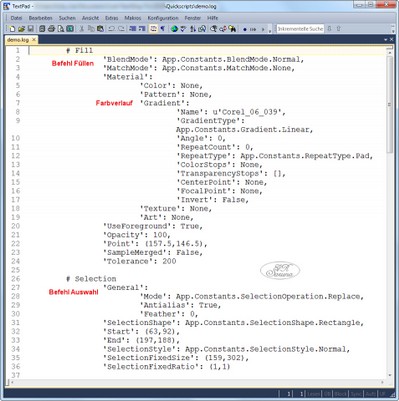Open the Makros menu
Image resolution: width=399 pixels, height=401 pixels.
[133, 18]
